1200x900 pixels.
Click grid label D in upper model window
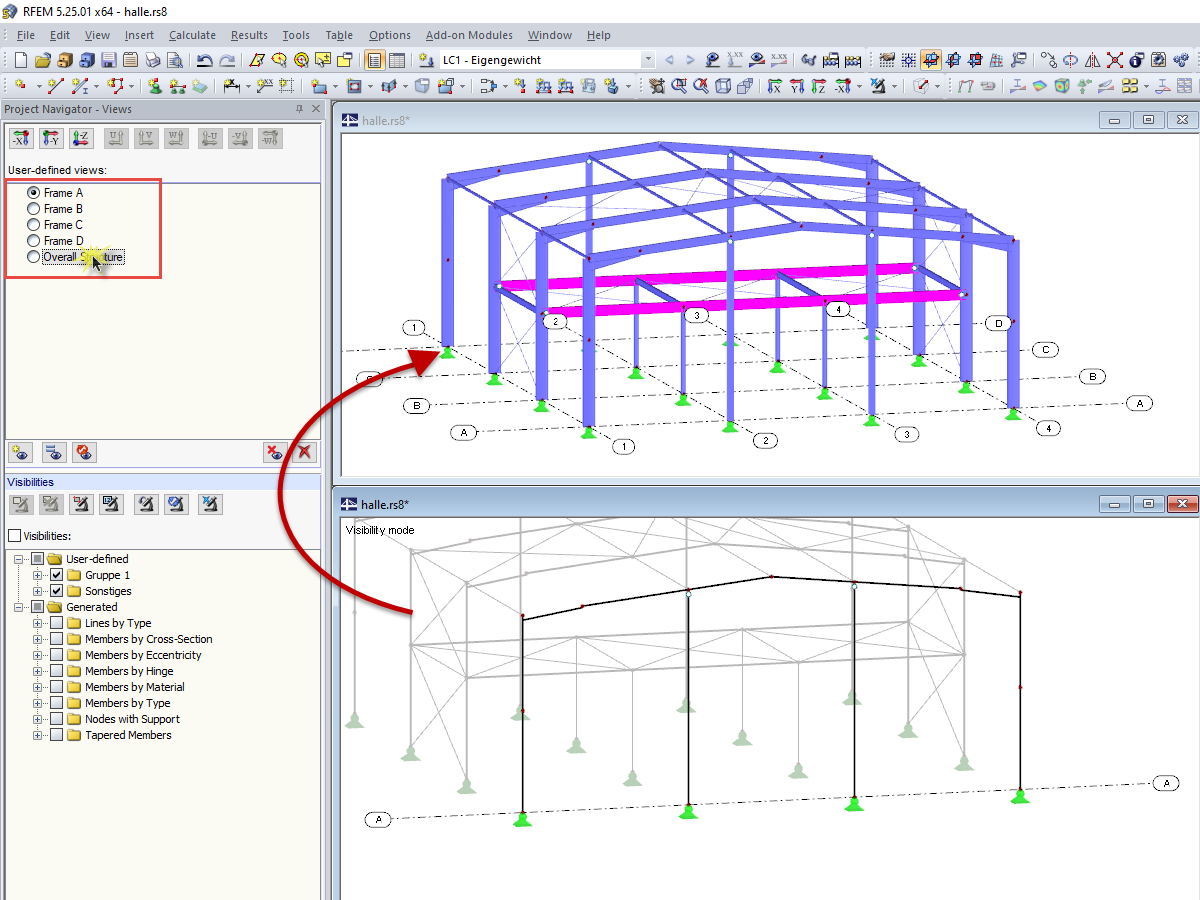[998, 323]
